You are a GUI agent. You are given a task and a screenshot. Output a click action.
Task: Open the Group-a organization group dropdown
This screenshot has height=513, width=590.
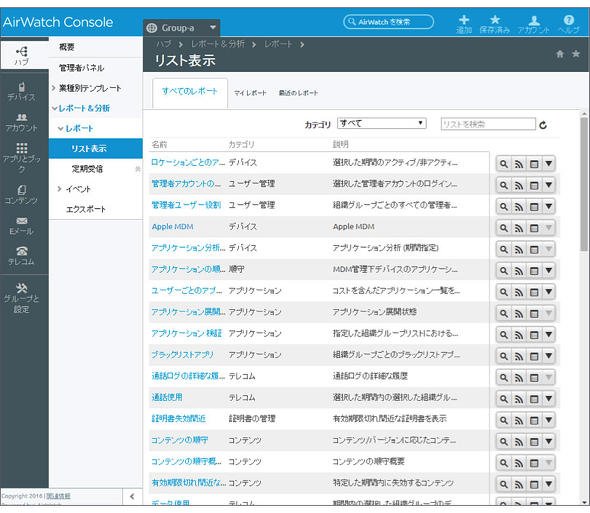(181, 28)
